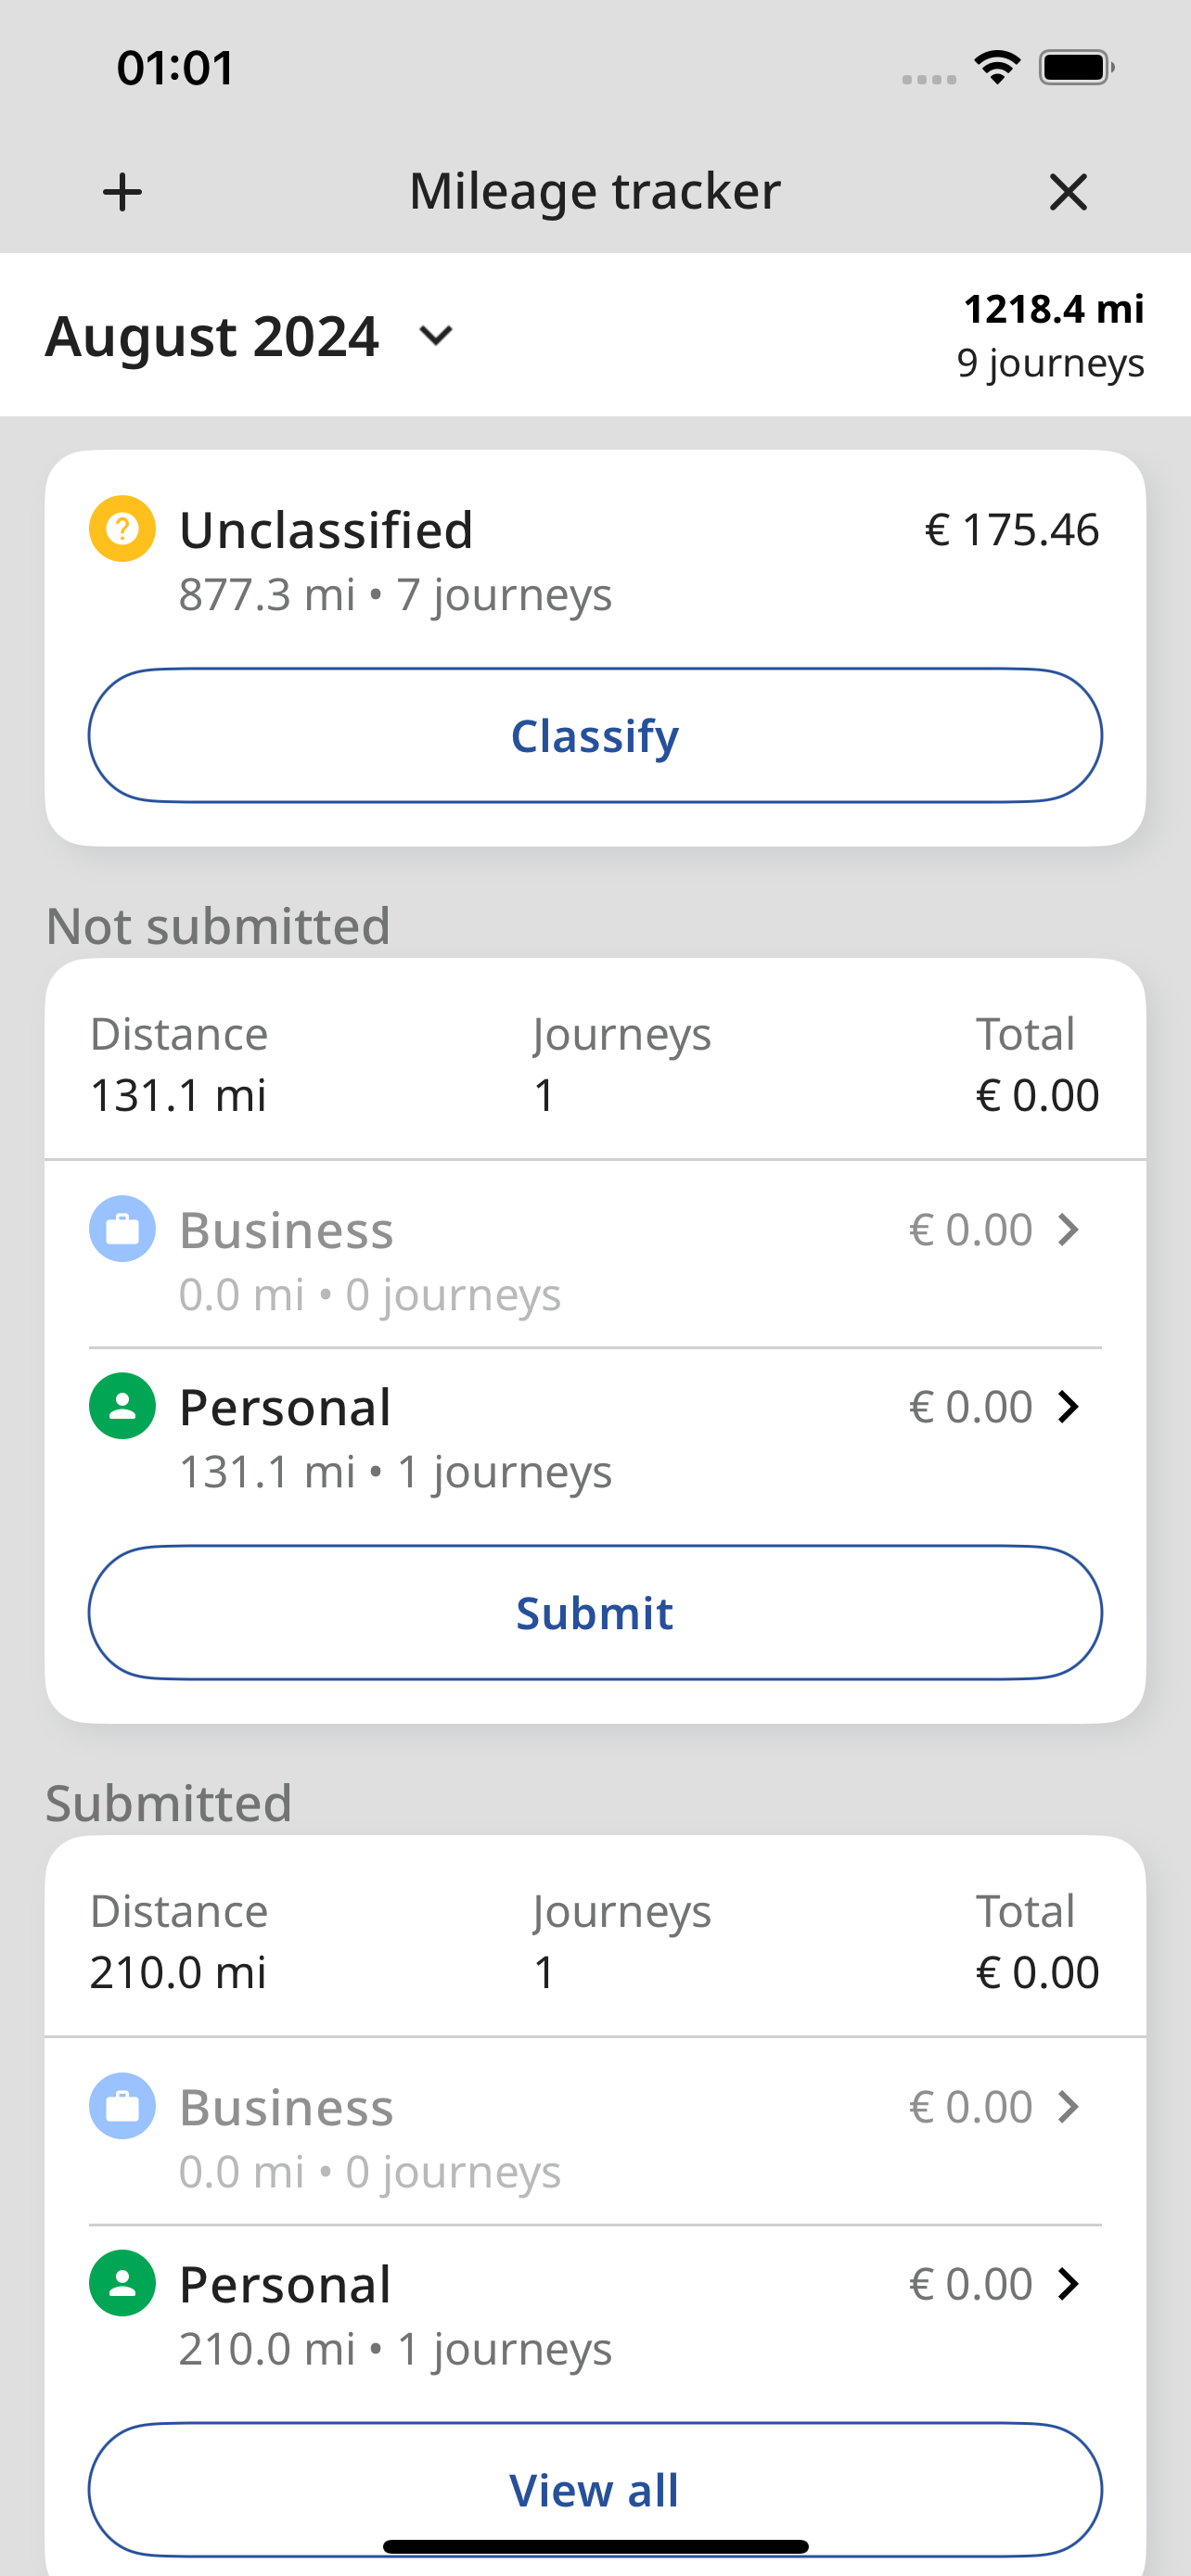Tap the green Personal icon under Not submitted
The image size is (1191, 2576).
tap(122, 1406)
